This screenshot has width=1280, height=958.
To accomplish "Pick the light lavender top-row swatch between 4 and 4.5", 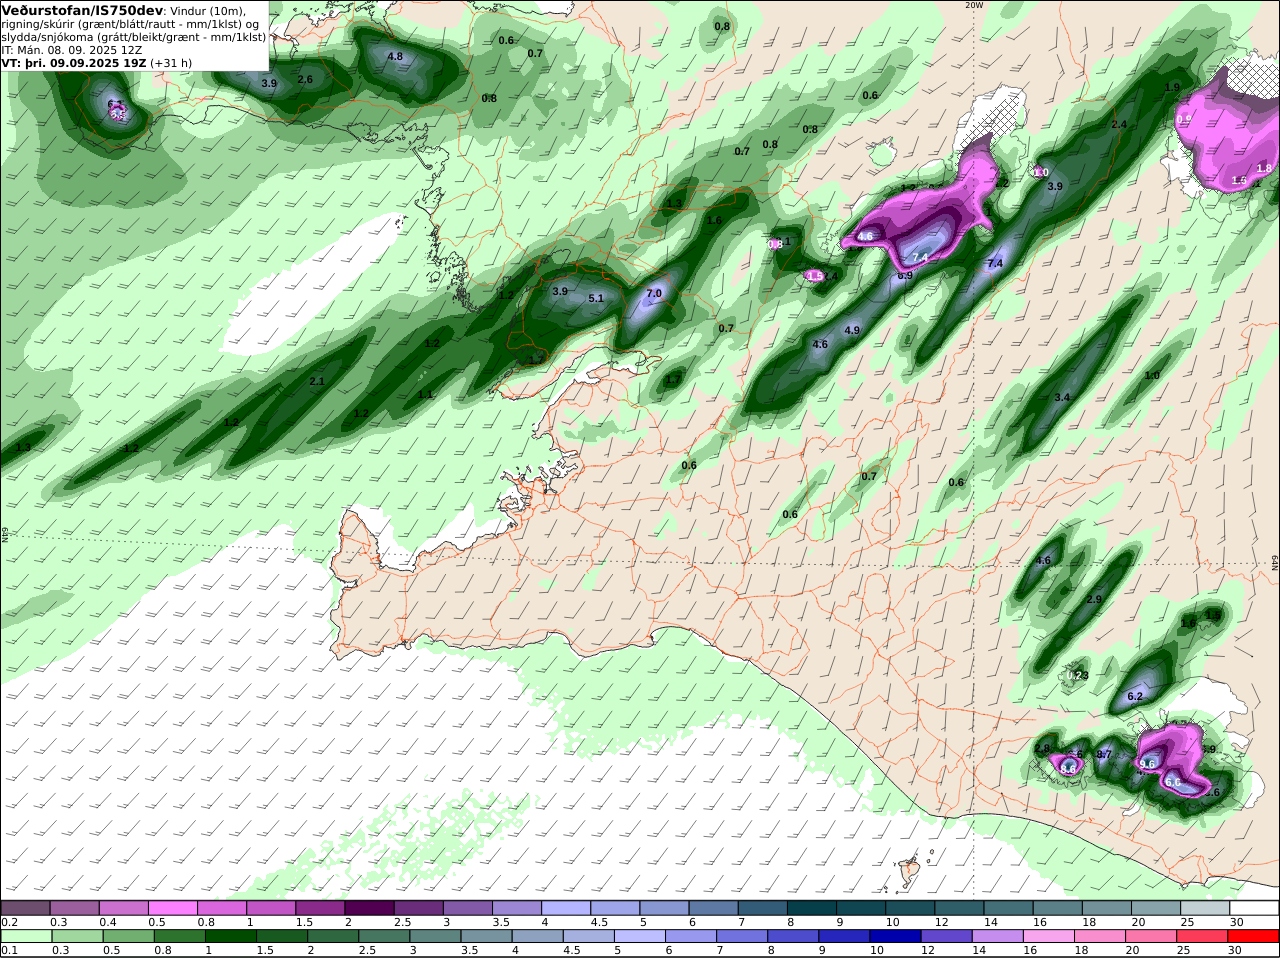I will [567, 908].
